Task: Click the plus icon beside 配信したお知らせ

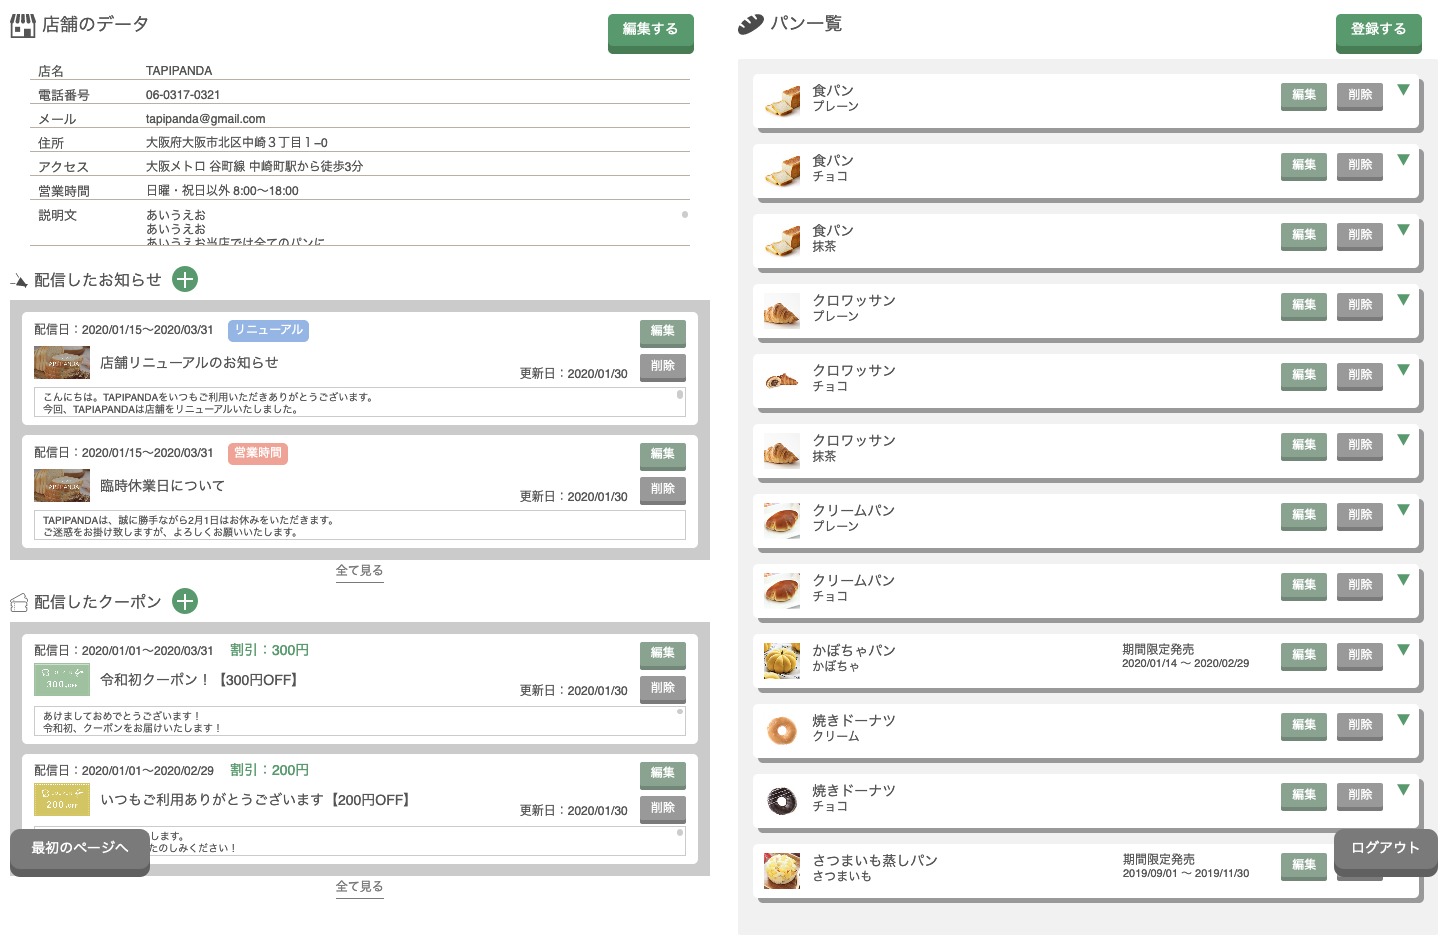Action: pos(185,279)
